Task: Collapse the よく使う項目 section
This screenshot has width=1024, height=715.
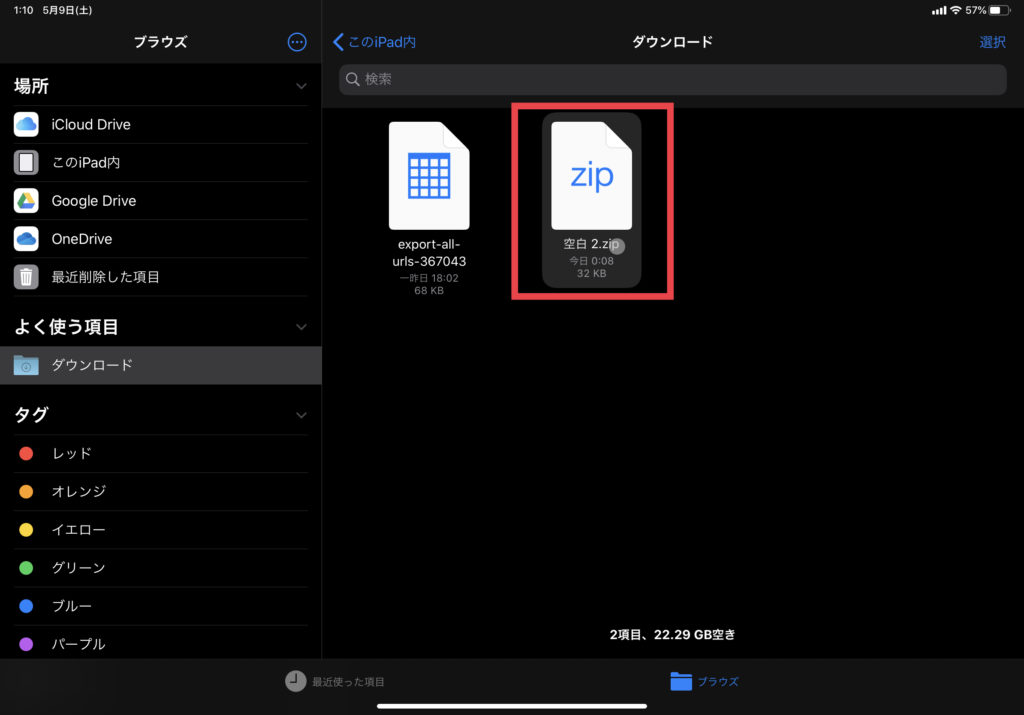Action: [301, 326]
